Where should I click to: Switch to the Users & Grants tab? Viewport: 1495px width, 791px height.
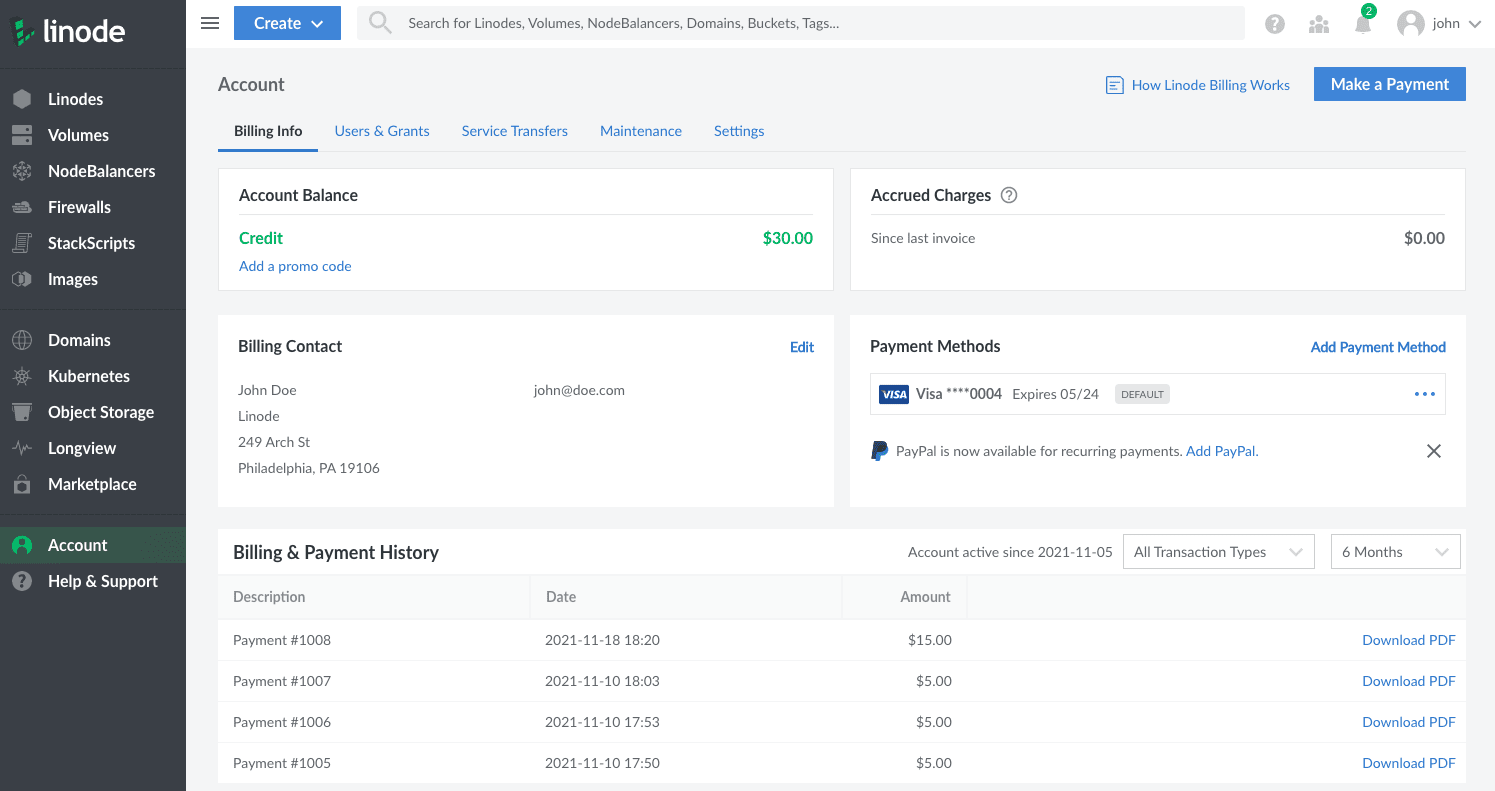(382, 131)
